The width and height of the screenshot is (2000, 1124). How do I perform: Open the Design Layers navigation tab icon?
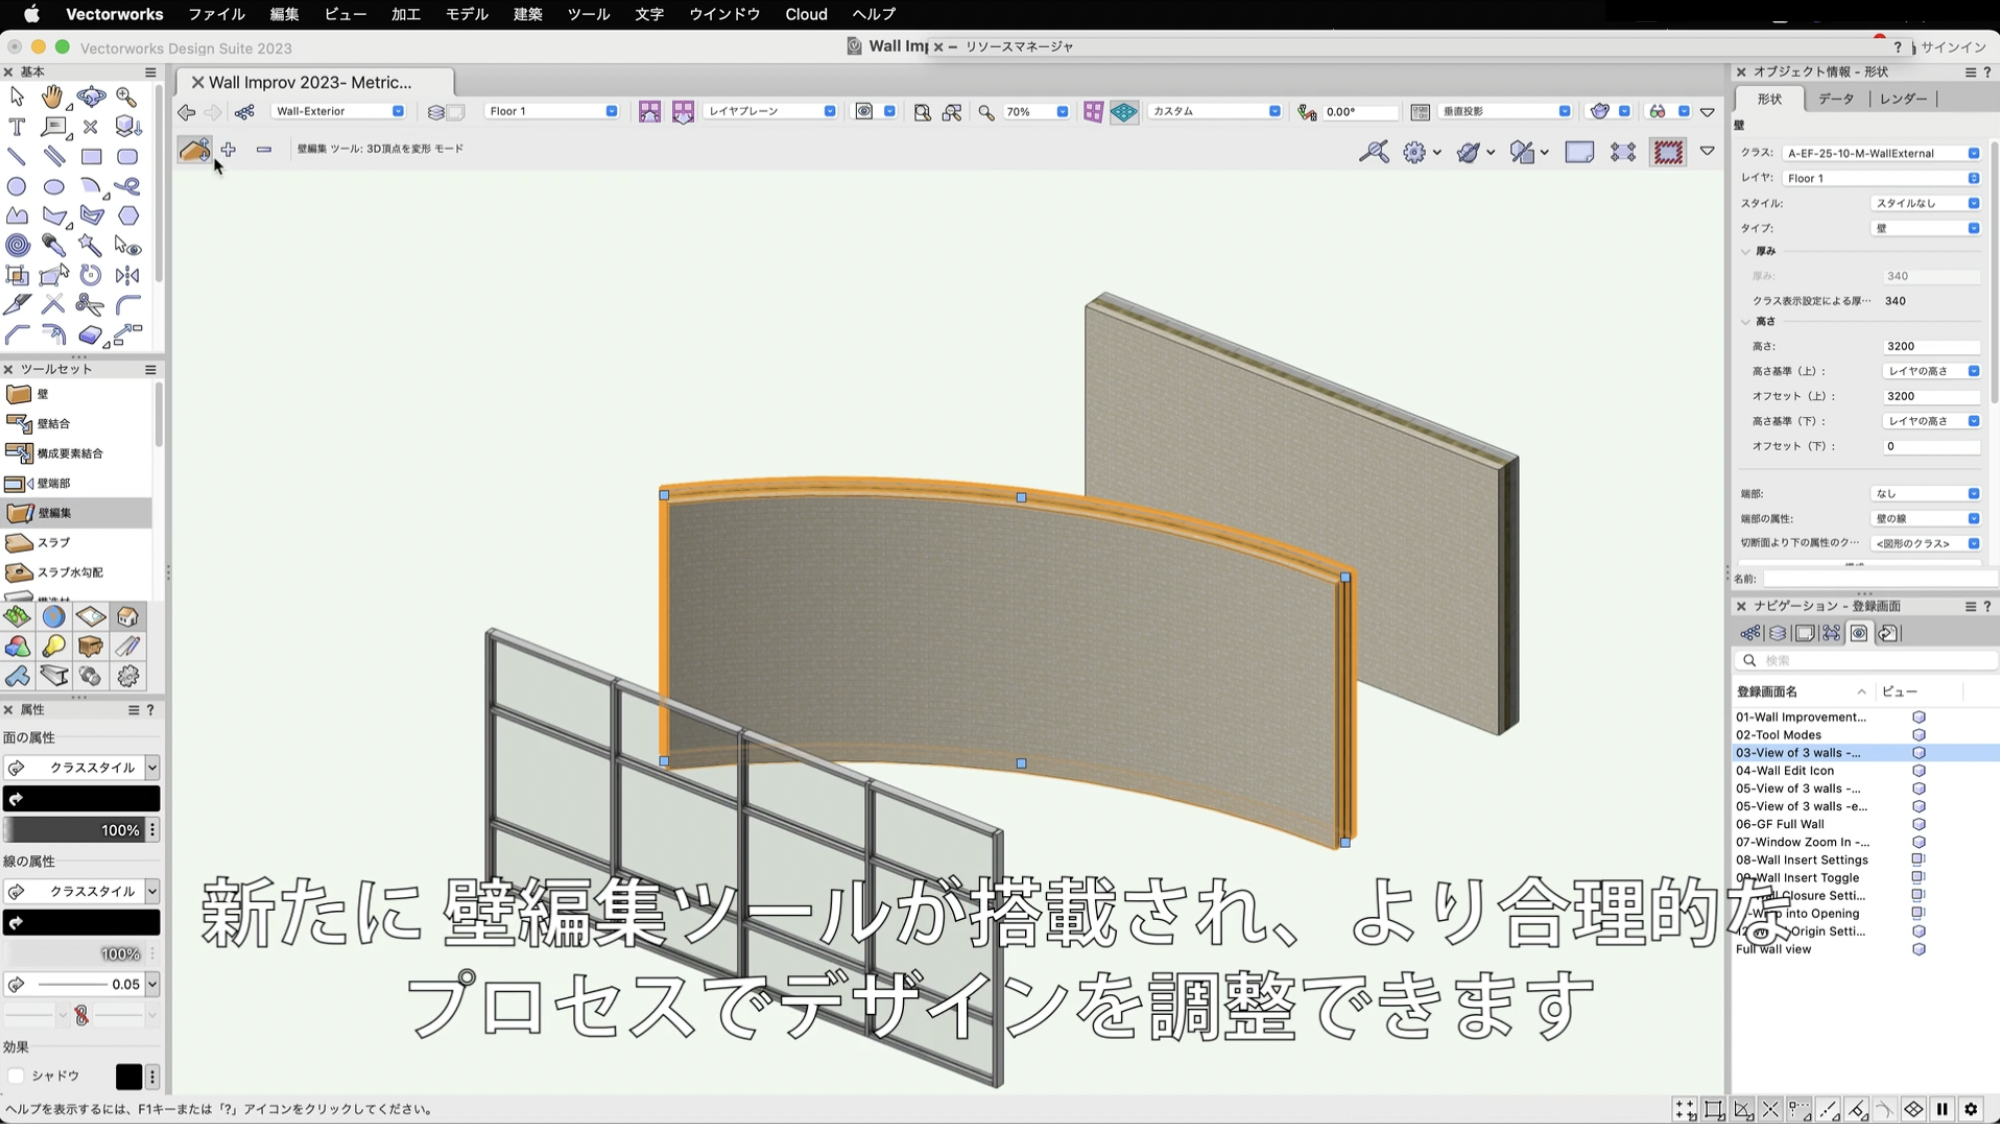point(1777,634)
